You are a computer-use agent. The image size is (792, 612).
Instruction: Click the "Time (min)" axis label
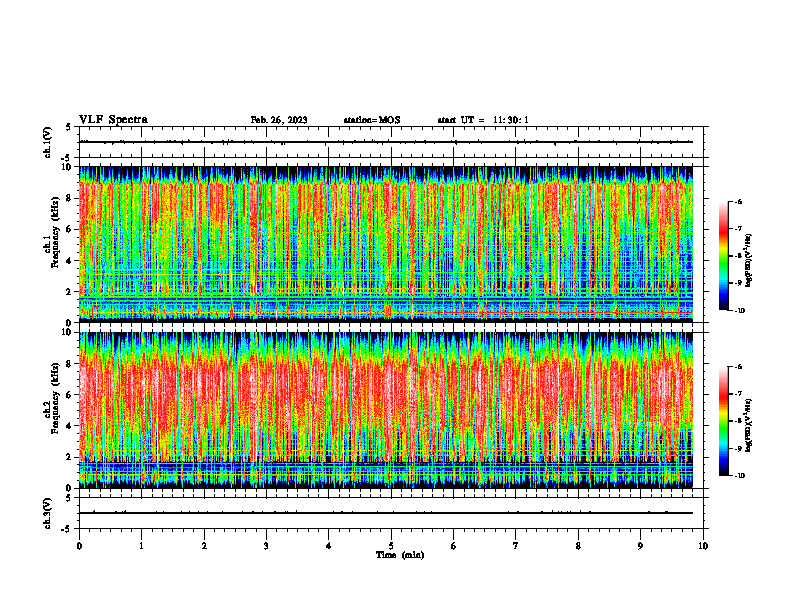click(400, 555)
